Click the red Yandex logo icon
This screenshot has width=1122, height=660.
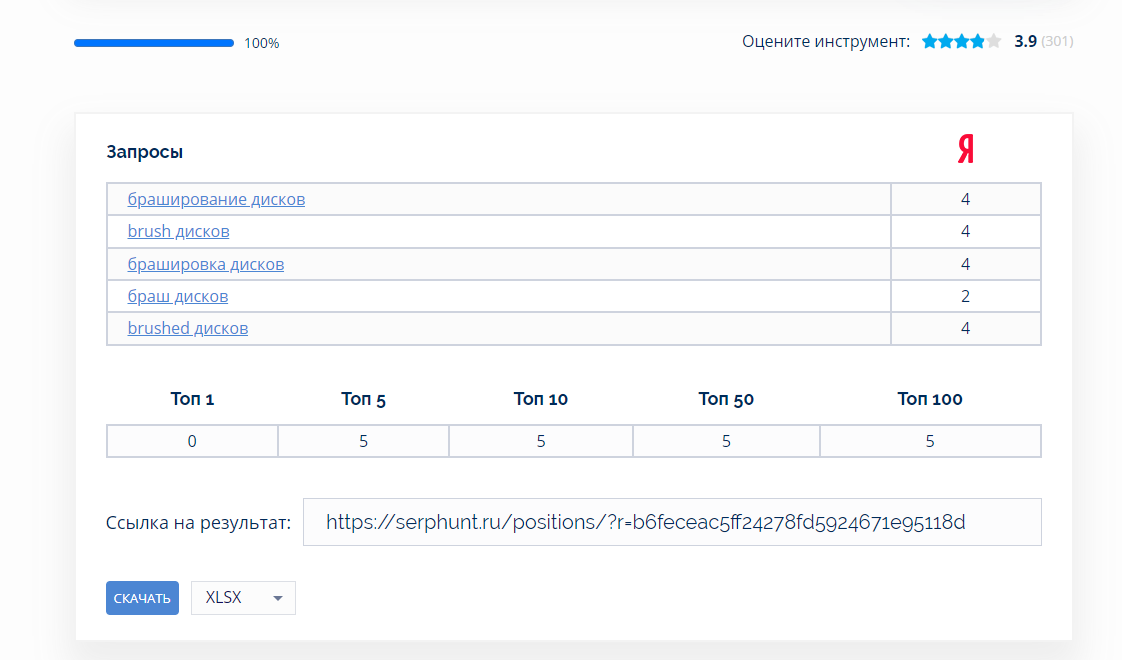click(x=965, y=150)
